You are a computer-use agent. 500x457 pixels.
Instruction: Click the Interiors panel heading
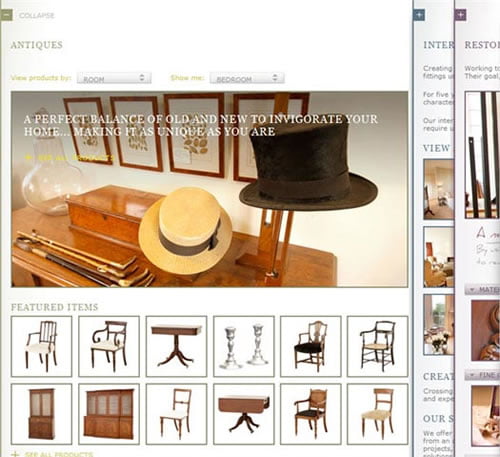tap(438, 45)
